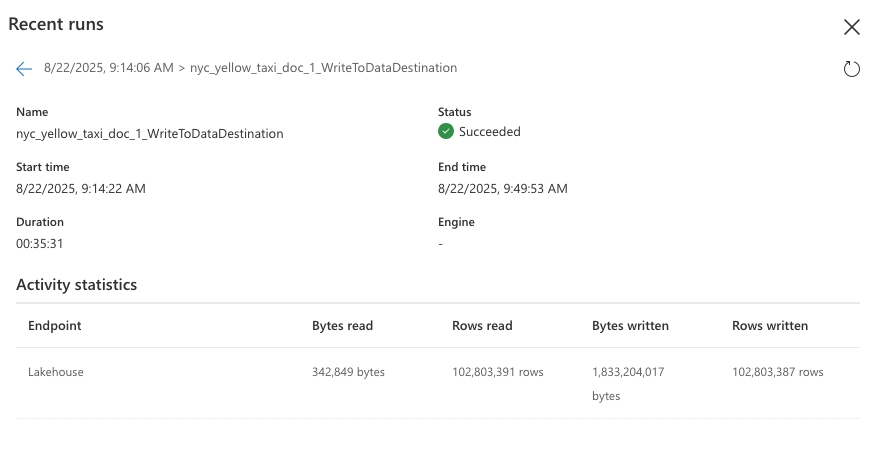
Task: Click the Bytes written column header
Action: click(x=630, y=326)
